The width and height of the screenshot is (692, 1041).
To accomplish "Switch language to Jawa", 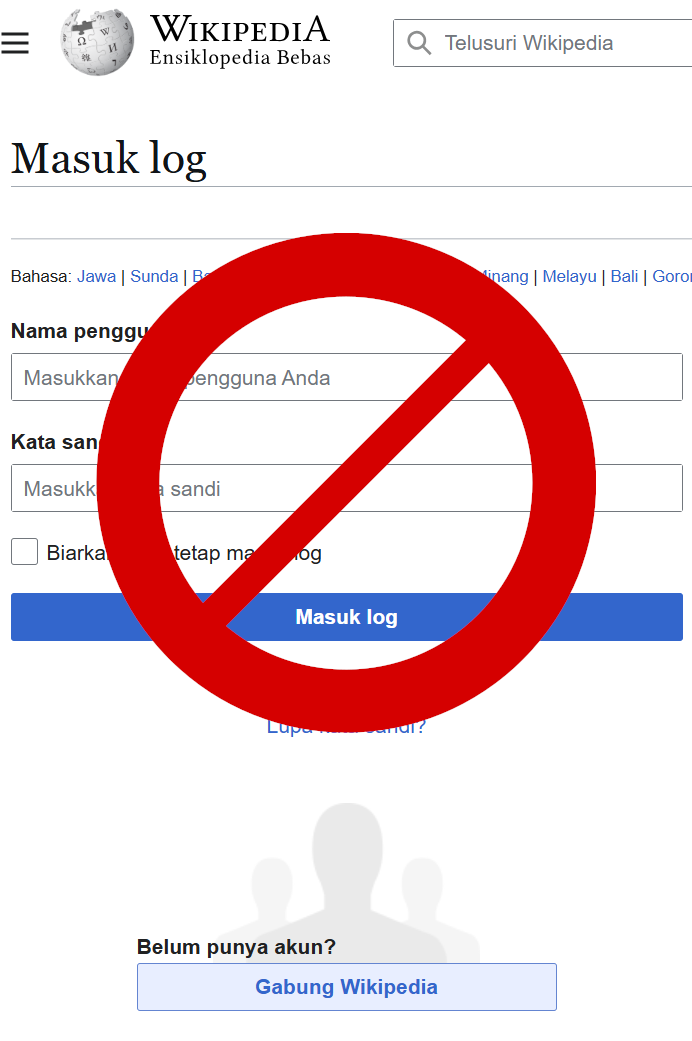I will pos(96,276).
